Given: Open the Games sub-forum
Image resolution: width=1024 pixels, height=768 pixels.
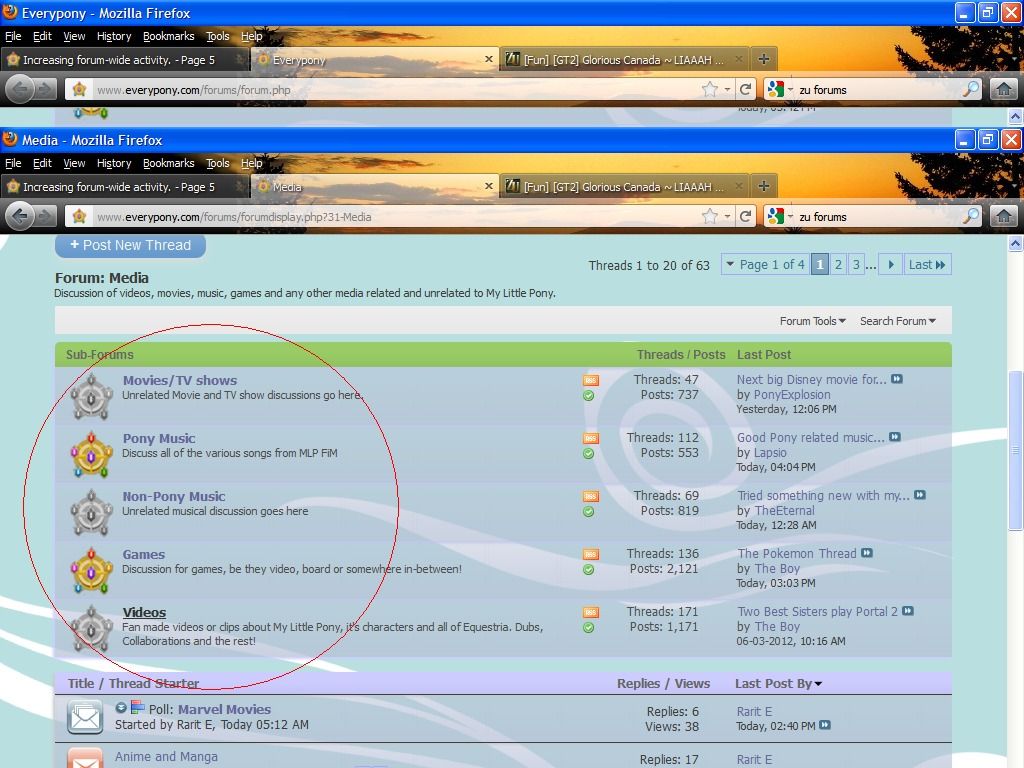Looking at the screenshot, I should (x=144, y=554).
